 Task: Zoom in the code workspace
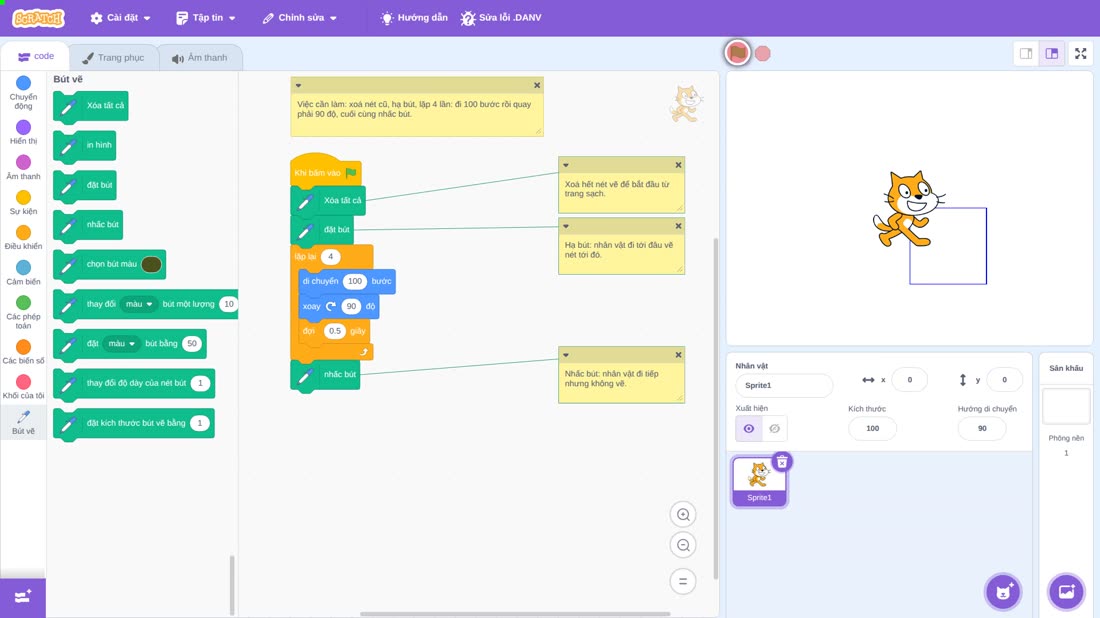(683, 514)
